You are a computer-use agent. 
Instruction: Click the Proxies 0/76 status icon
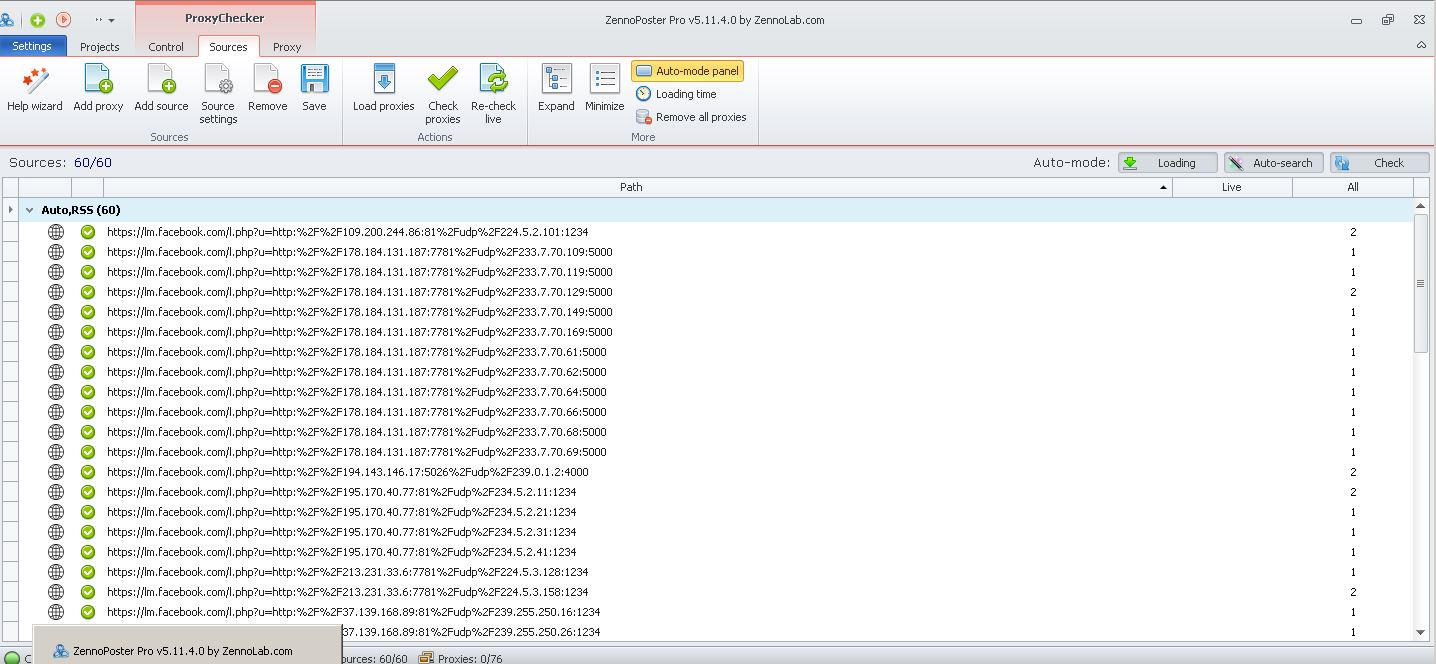coord(427,658)
